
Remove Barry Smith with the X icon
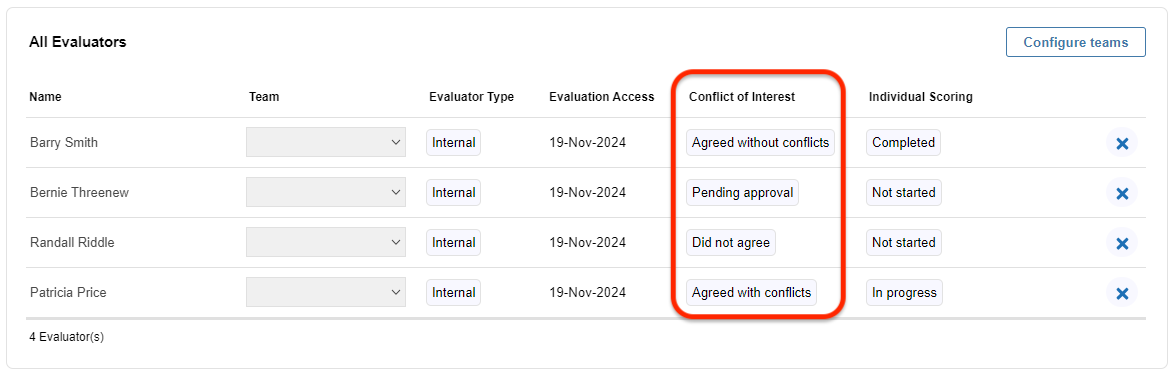1121,143
